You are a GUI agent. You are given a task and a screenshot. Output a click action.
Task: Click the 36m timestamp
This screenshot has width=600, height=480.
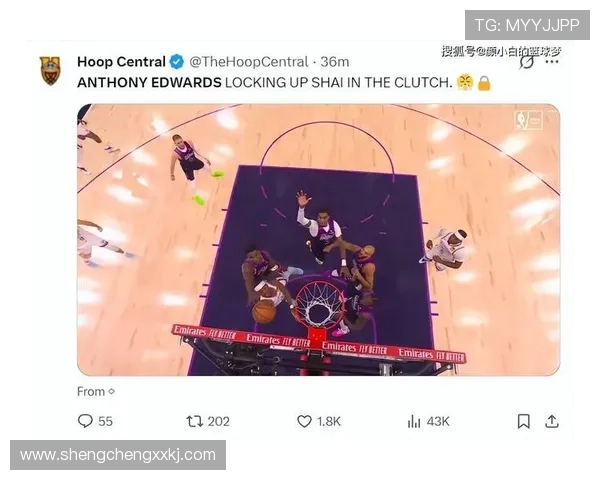334,62
